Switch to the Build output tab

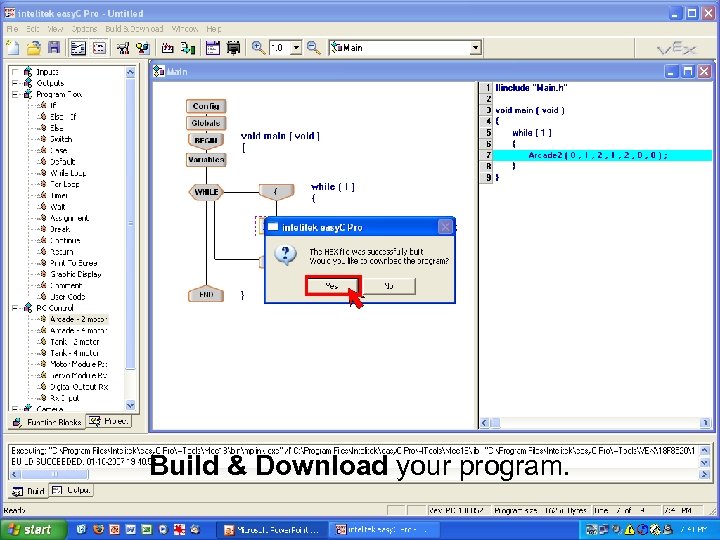click(28, 491)
